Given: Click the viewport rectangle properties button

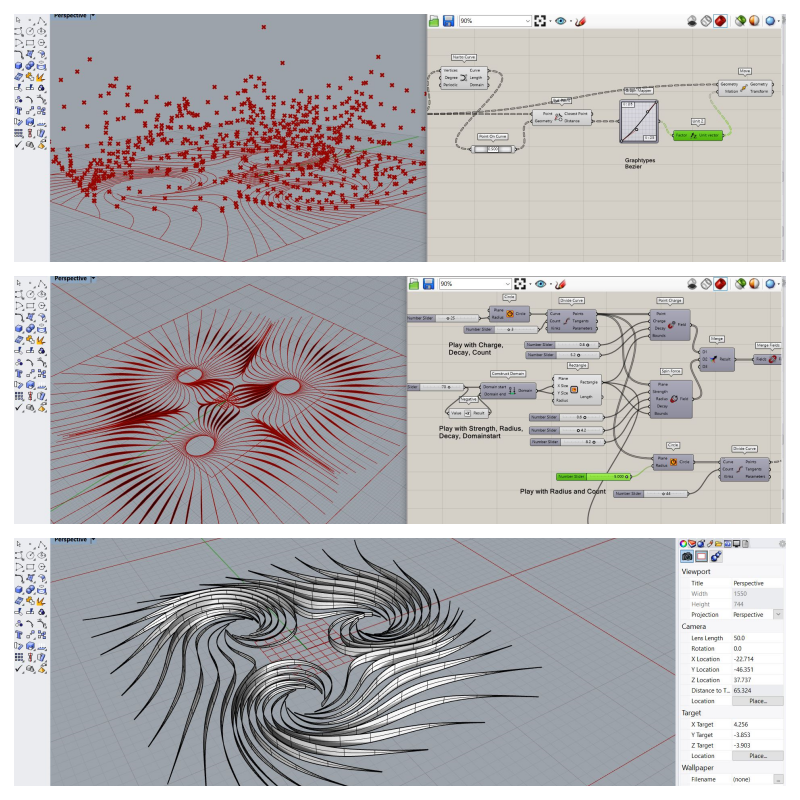Looking at the screenshot, I should click(702, 557).
